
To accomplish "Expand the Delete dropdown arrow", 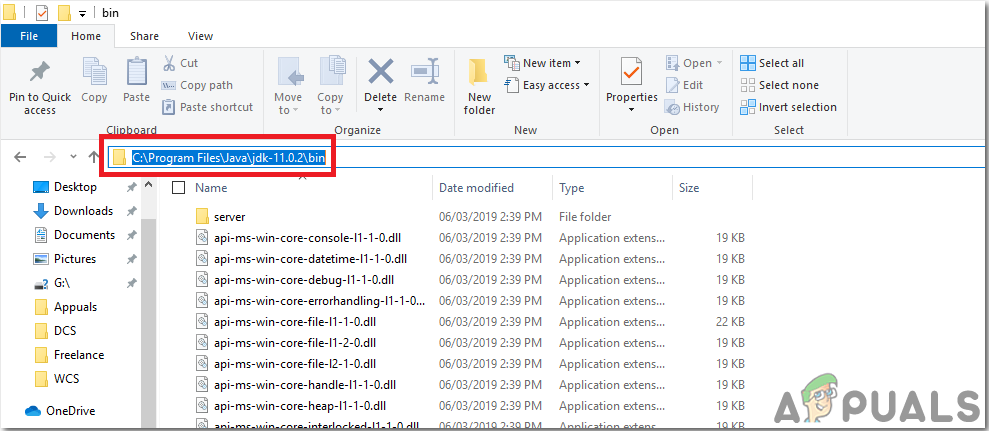I will tap(380, 110).
